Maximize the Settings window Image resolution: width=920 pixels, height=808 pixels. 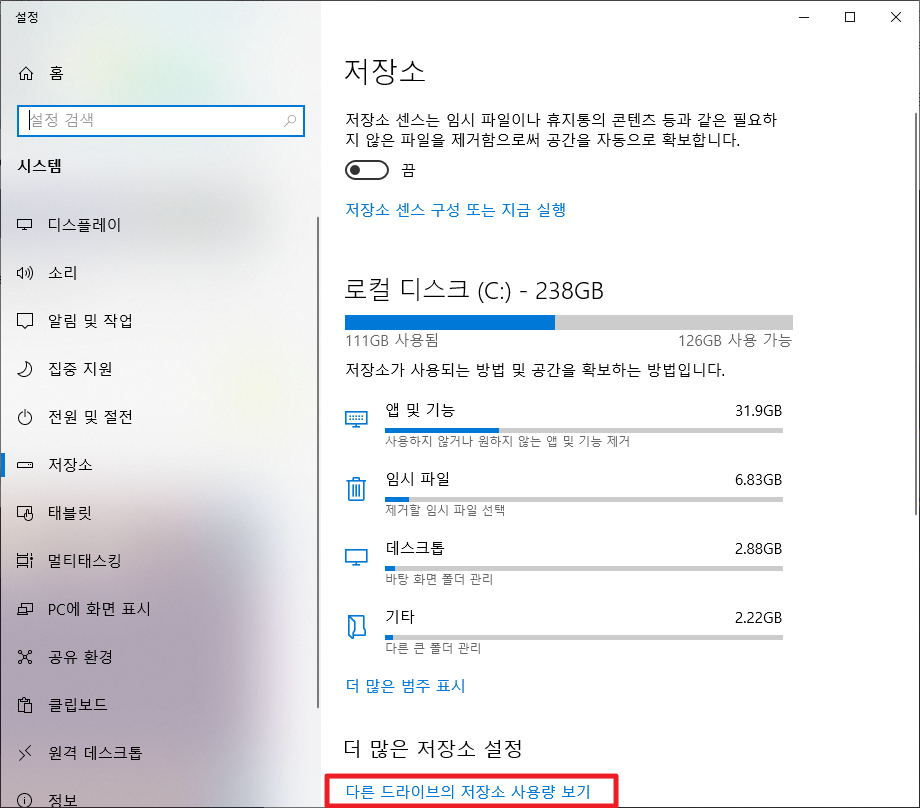click(x=850, y=17)
